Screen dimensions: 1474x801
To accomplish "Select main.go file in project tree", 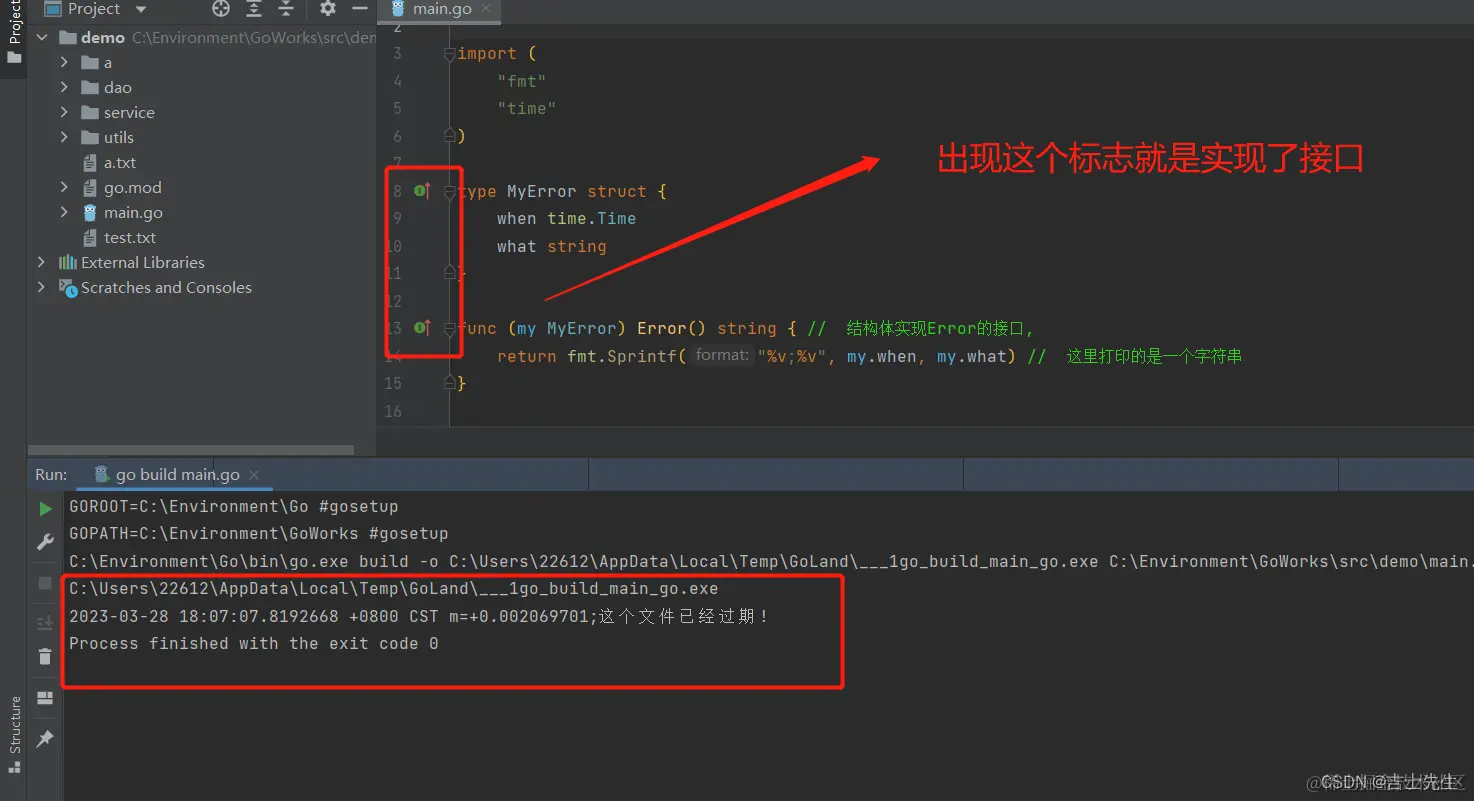I will 122,212.
